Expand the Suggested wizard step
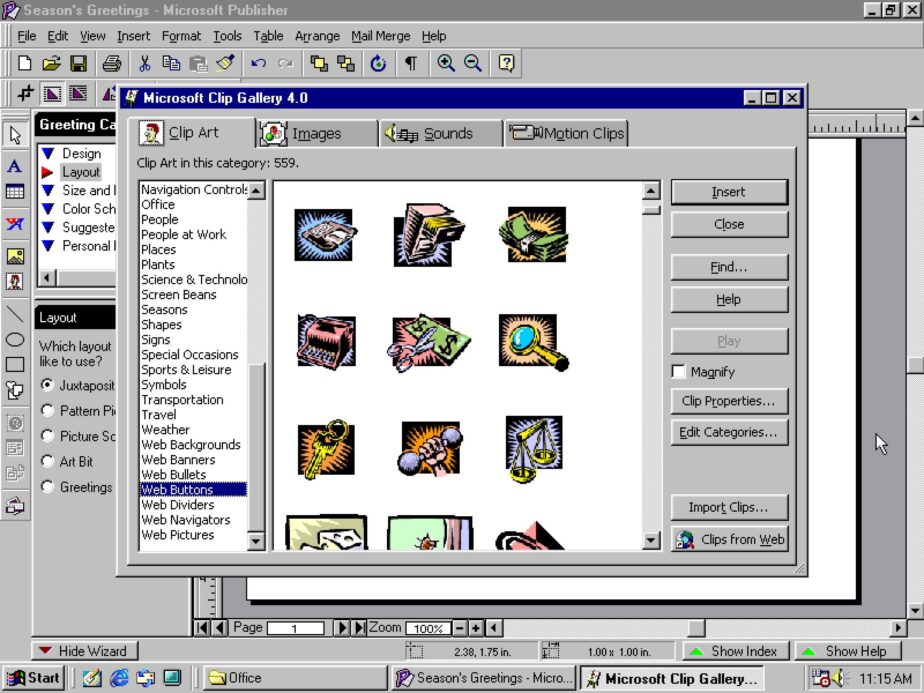The height and width of the screenshot is (693, 924). [48, 227]
